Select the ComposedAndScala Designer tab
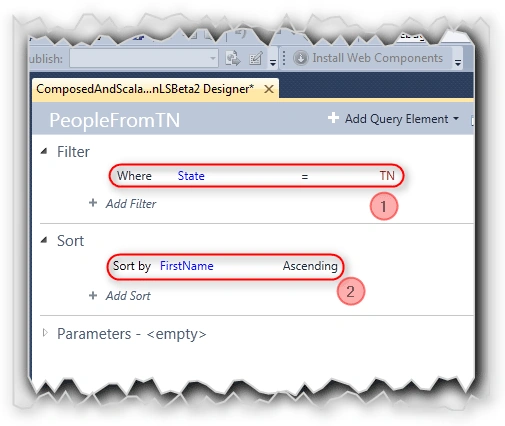Viewport: 505px width, 426px height. click(145, 89)
